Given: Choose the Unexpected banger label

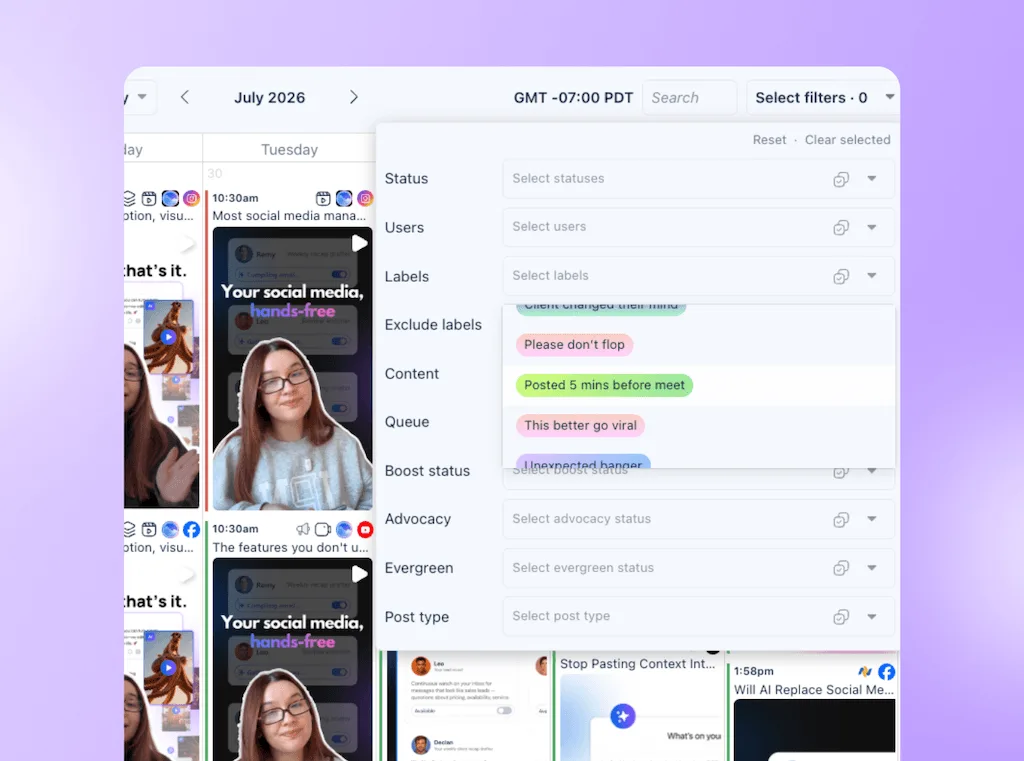Looking at the screenshot, I should pos(583,461).
